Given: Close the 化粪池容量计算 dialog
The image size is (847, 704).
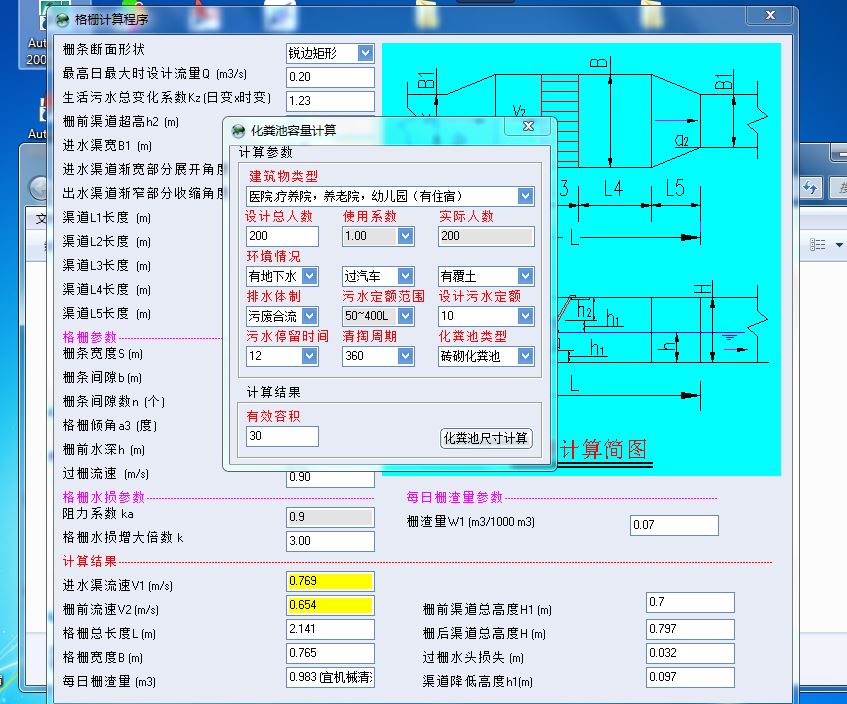Looking at the screenshot, I should (x=528, y=126).
